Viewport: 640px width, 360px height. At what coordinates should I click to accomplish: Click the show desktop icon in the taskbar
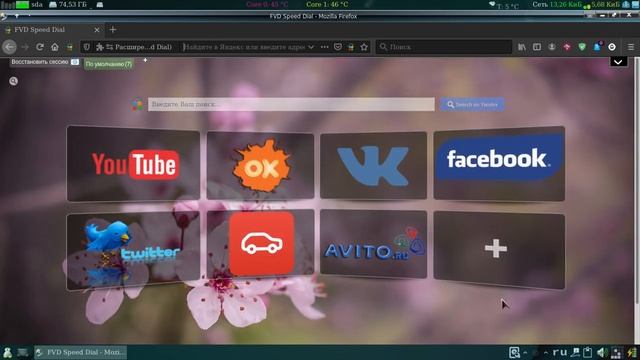point(22,353)
